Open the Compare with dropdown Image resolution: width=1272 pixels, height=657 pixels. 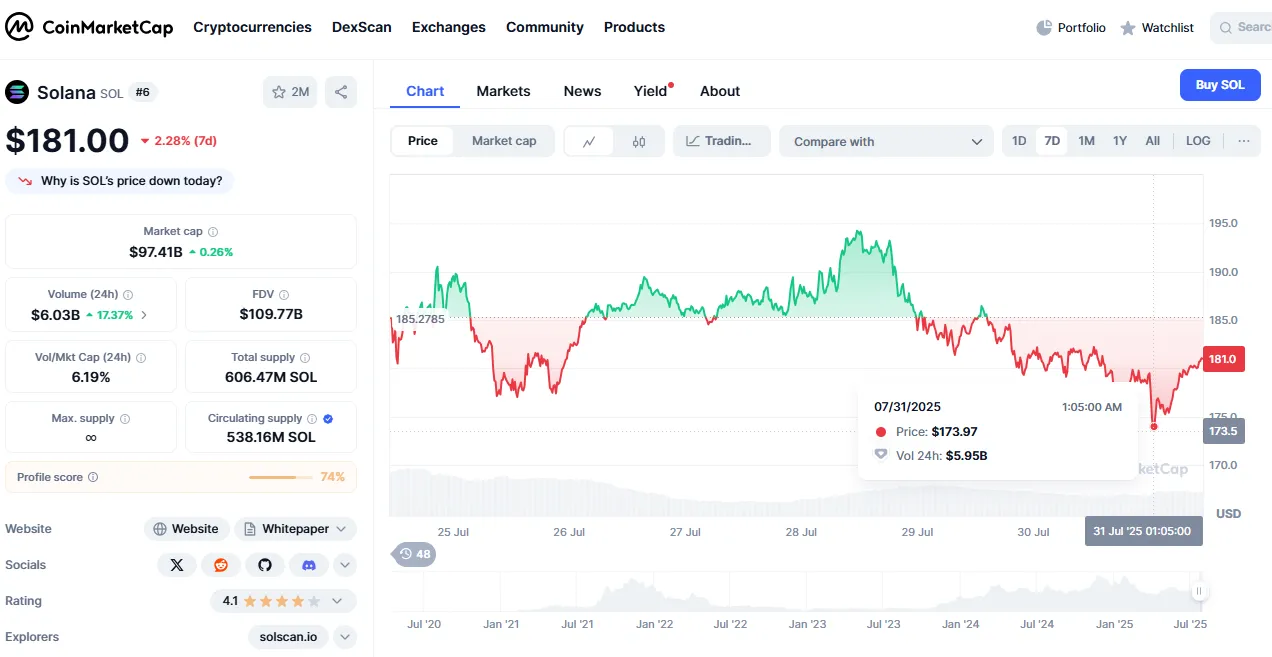(886, 142)
